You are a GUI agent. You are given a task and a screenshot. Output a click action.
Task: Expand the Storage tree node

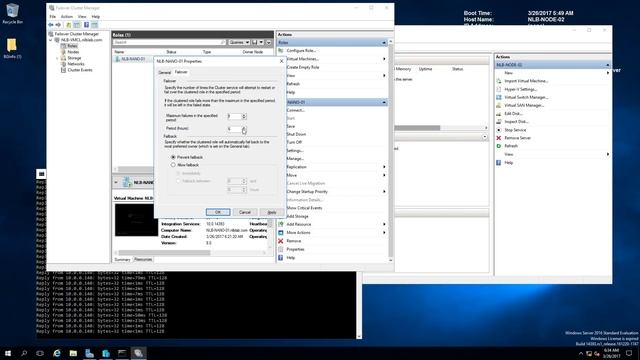click(57, 58)
